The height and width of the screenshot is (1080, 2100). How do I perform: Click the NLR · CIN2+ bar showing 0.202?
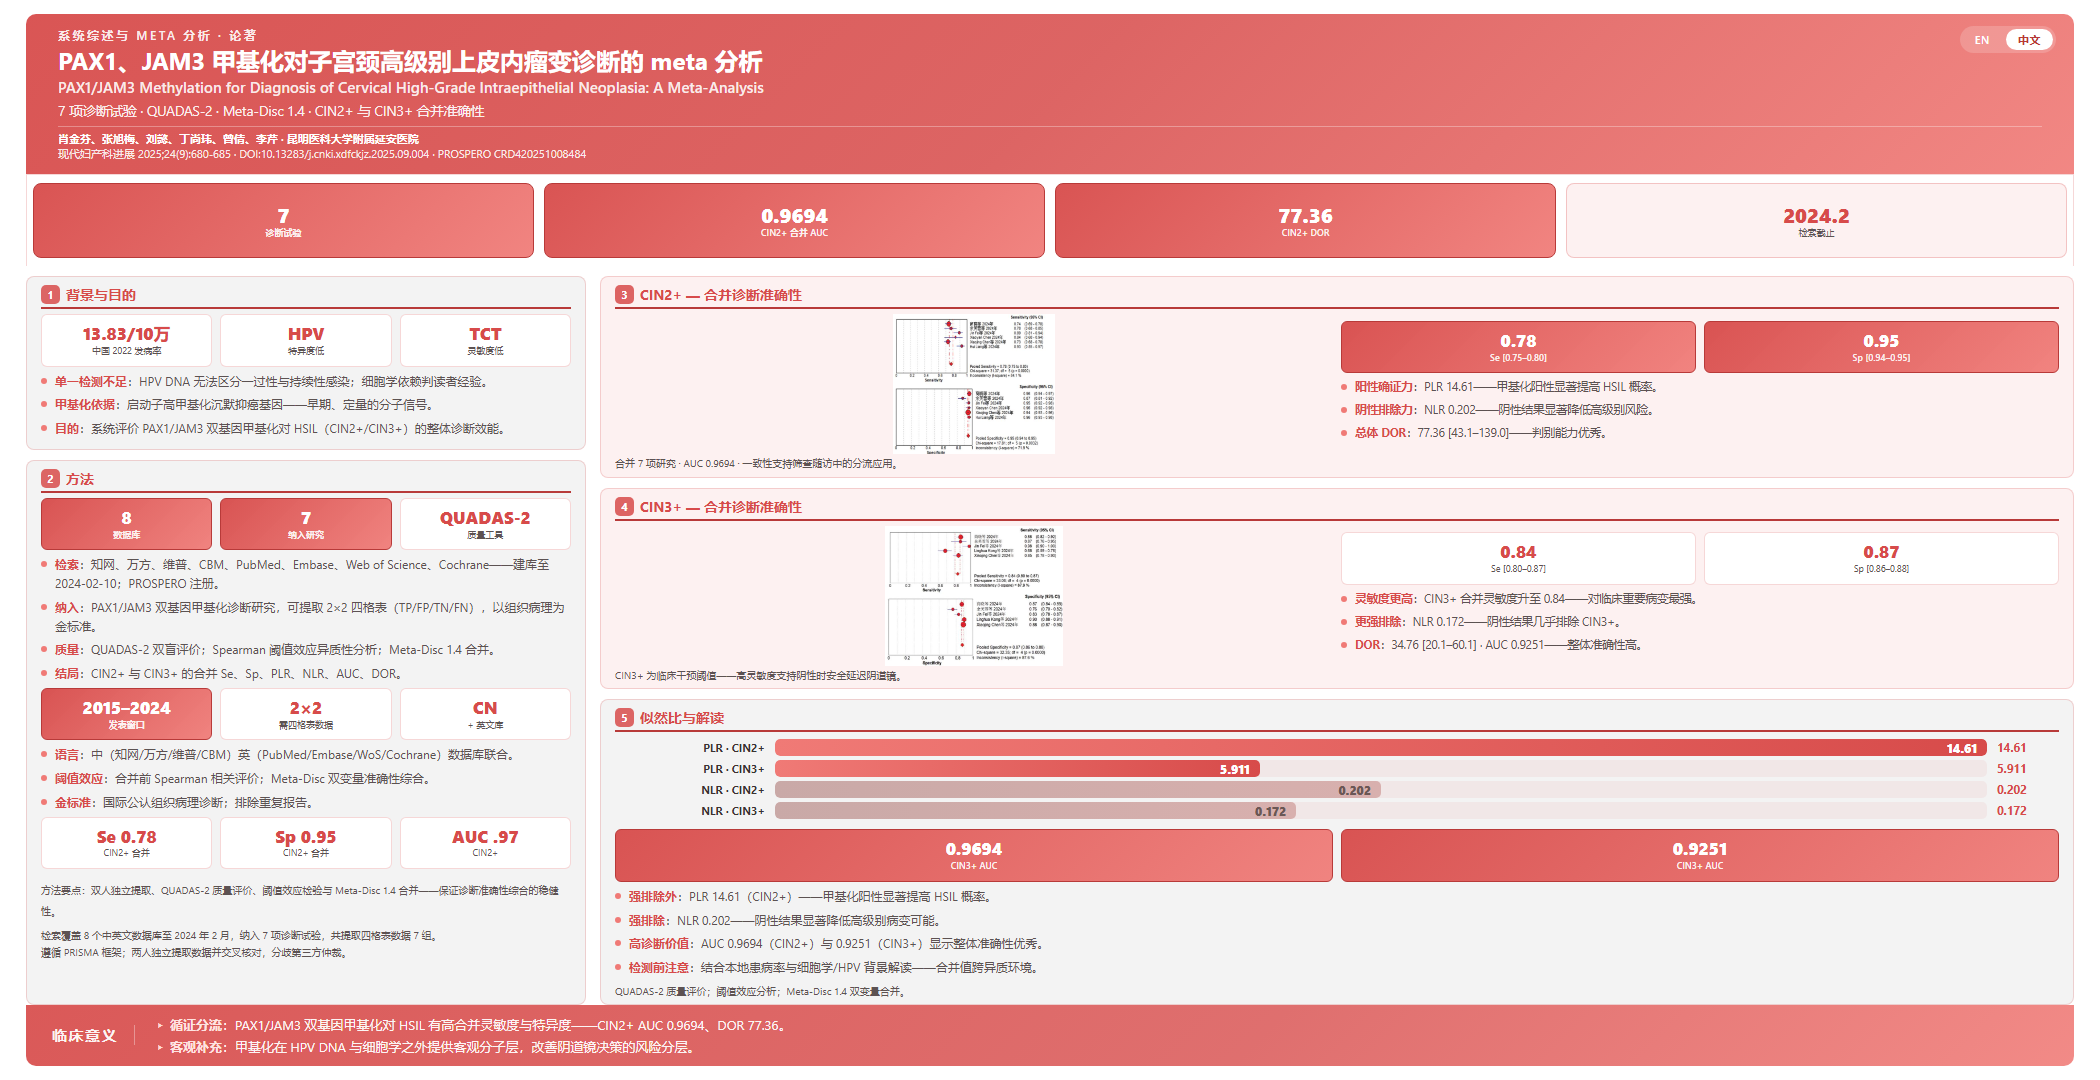[1078, 790]
